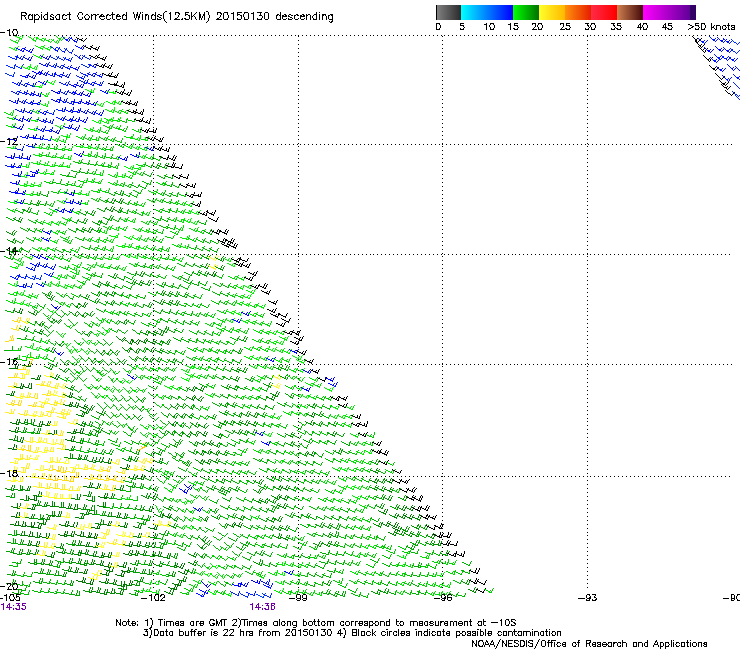Click the magenta 40–45 knots legend segment
Viewport: 740px width, 650px height.
(x=656, y=12)
